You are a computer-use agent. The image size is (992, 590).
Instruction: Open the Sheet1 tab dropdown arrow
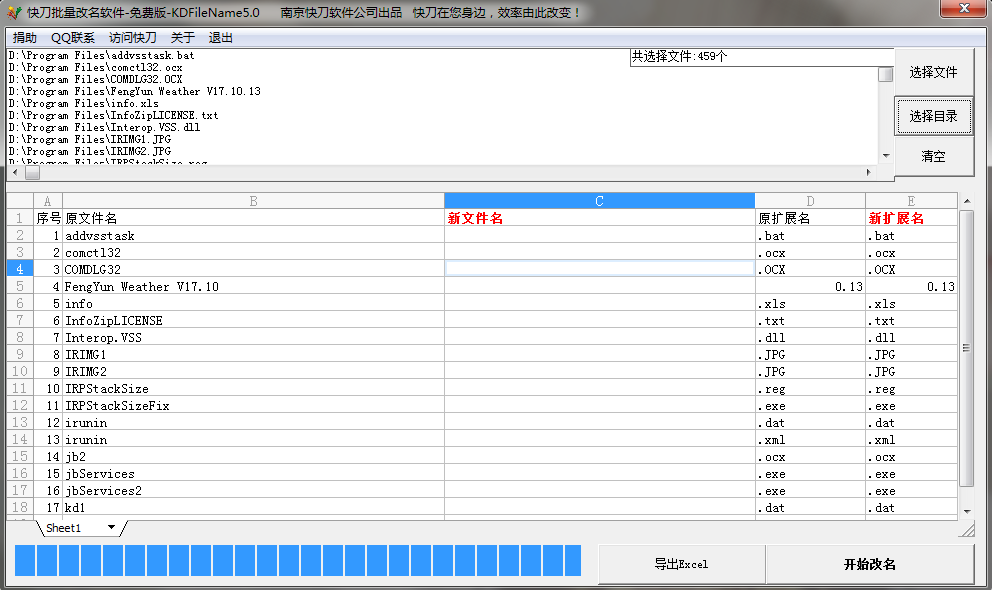(111, 527)
